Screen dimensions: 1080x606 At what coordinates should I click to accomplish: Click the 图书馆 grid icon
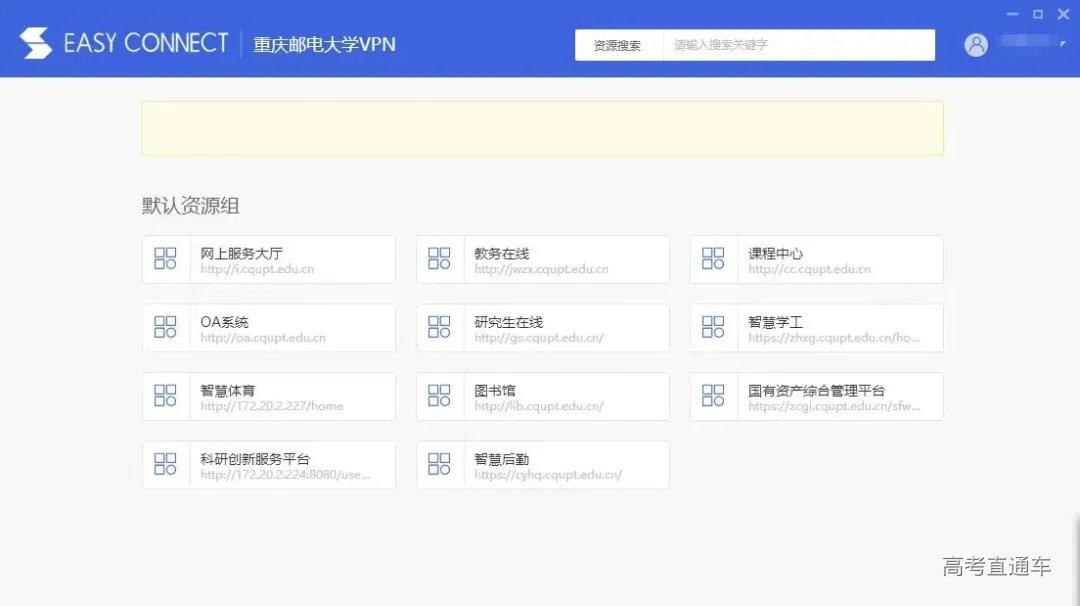[x=439, y=396]
